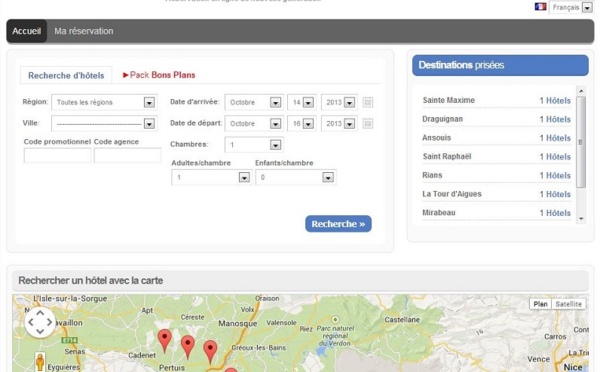Click Manosque on the map
This screenshot has height=372, width=600.
238,324
